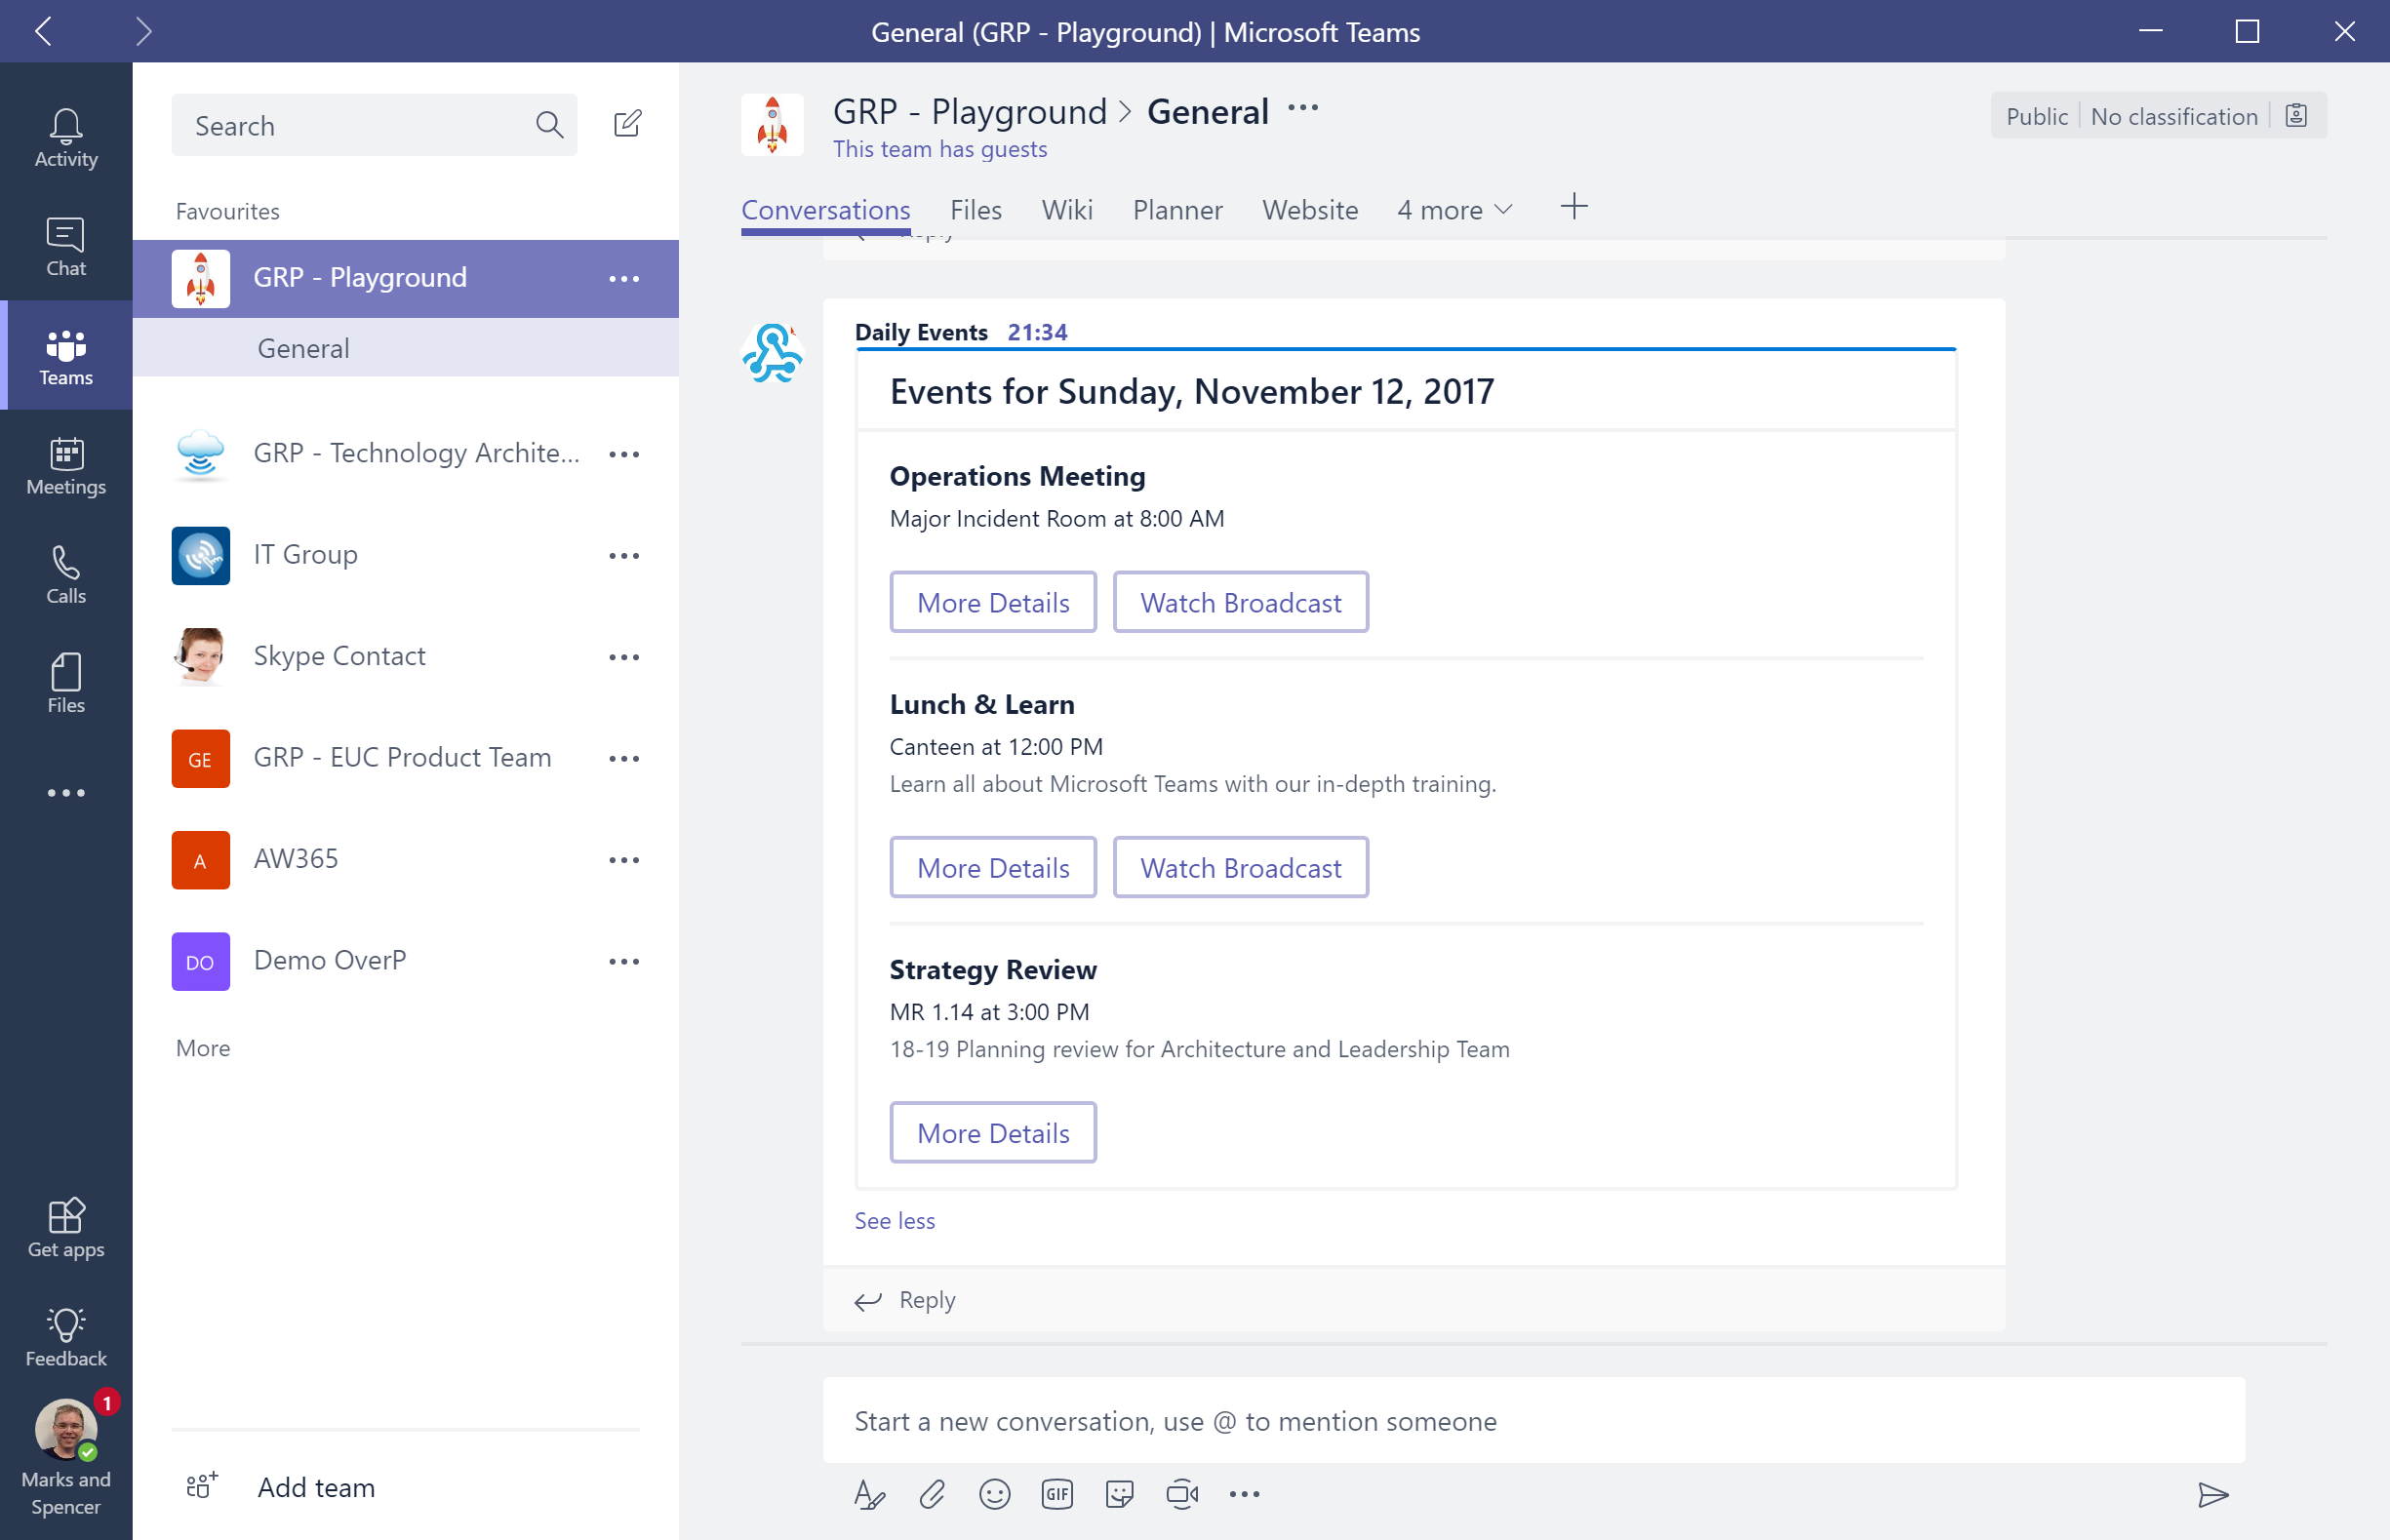This screenshot has height=1540, width=2390.
Task: Select the Skype Contact team
Action: click(405, 656)
